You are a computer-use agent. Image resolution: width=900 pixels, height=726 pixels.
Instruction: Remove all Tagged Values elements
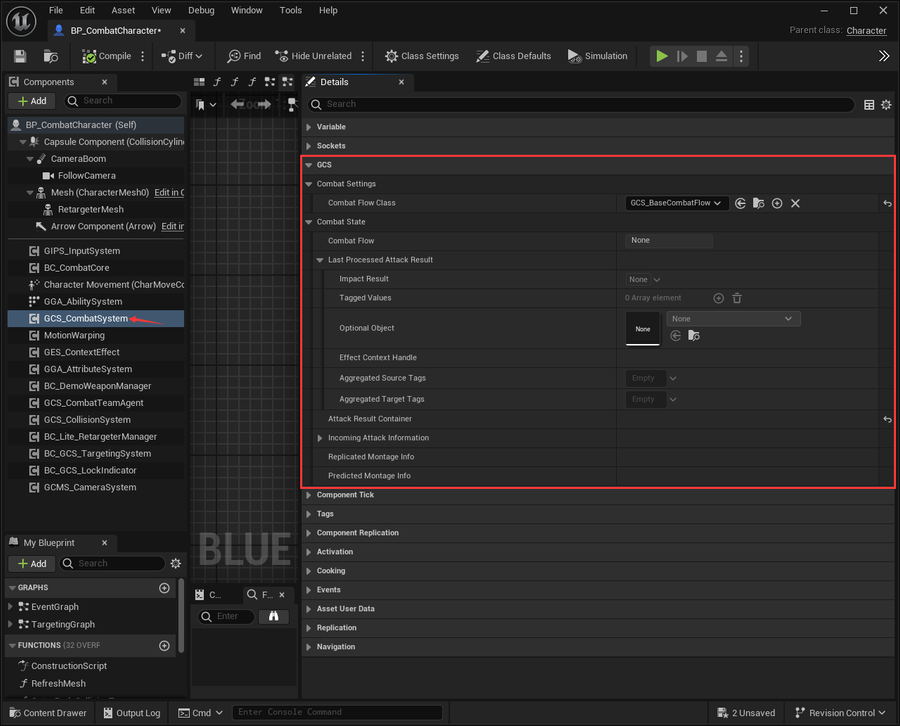(737, 298)
